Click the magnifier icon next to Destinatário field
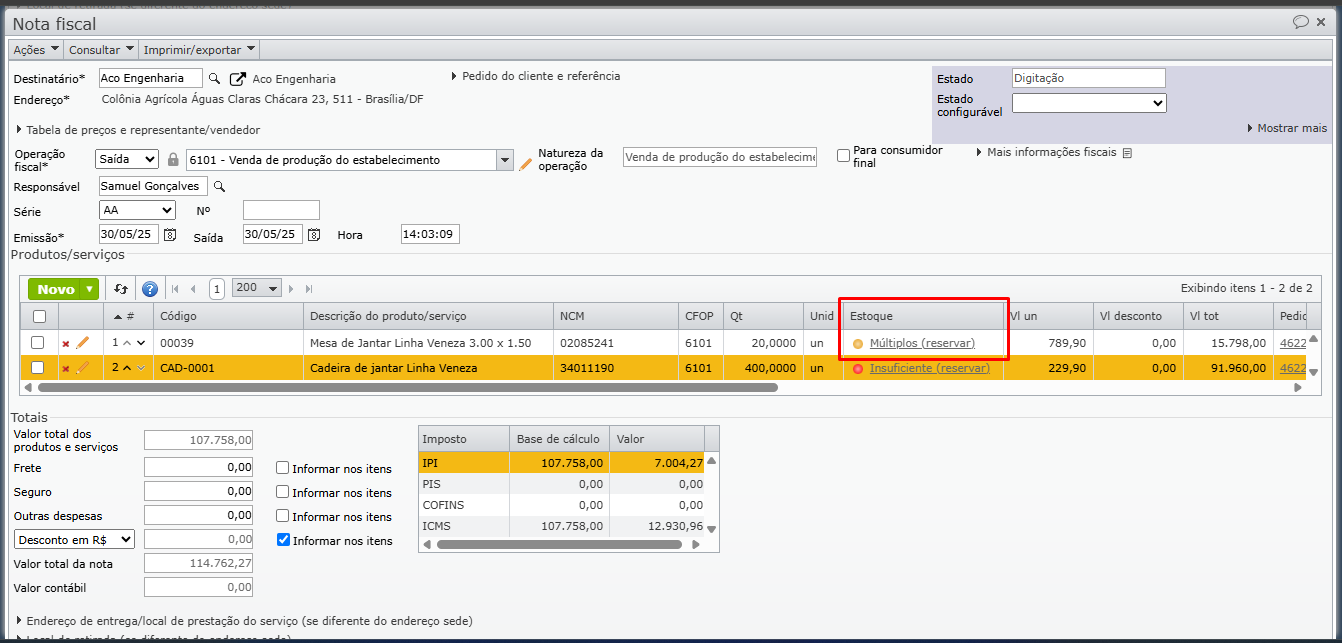Image resolution: width=1342 pixels, height=643 pixels. click(x=215, y=78)
